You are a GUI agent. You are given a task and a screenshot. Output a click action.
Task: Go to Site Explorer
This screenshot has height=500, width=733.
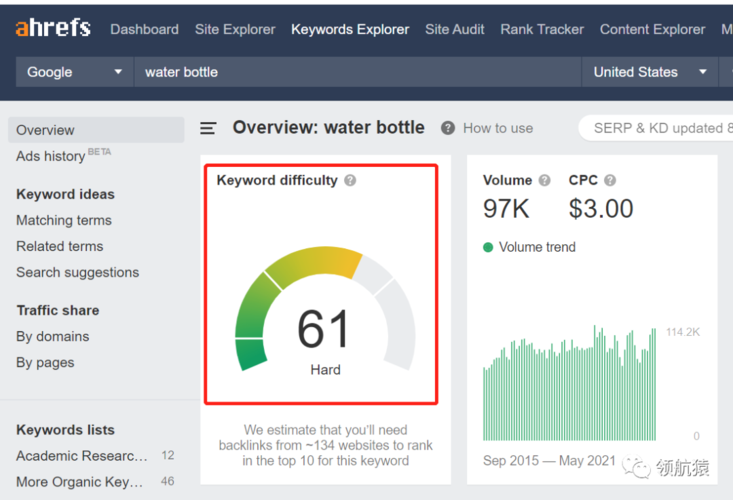(235, 29)
